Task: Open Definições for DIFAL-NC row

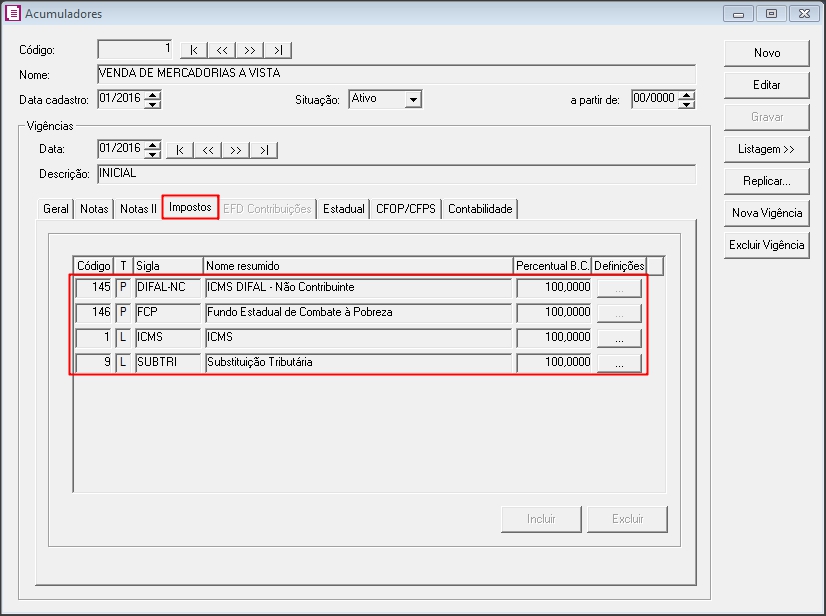Action: (619, 288)
